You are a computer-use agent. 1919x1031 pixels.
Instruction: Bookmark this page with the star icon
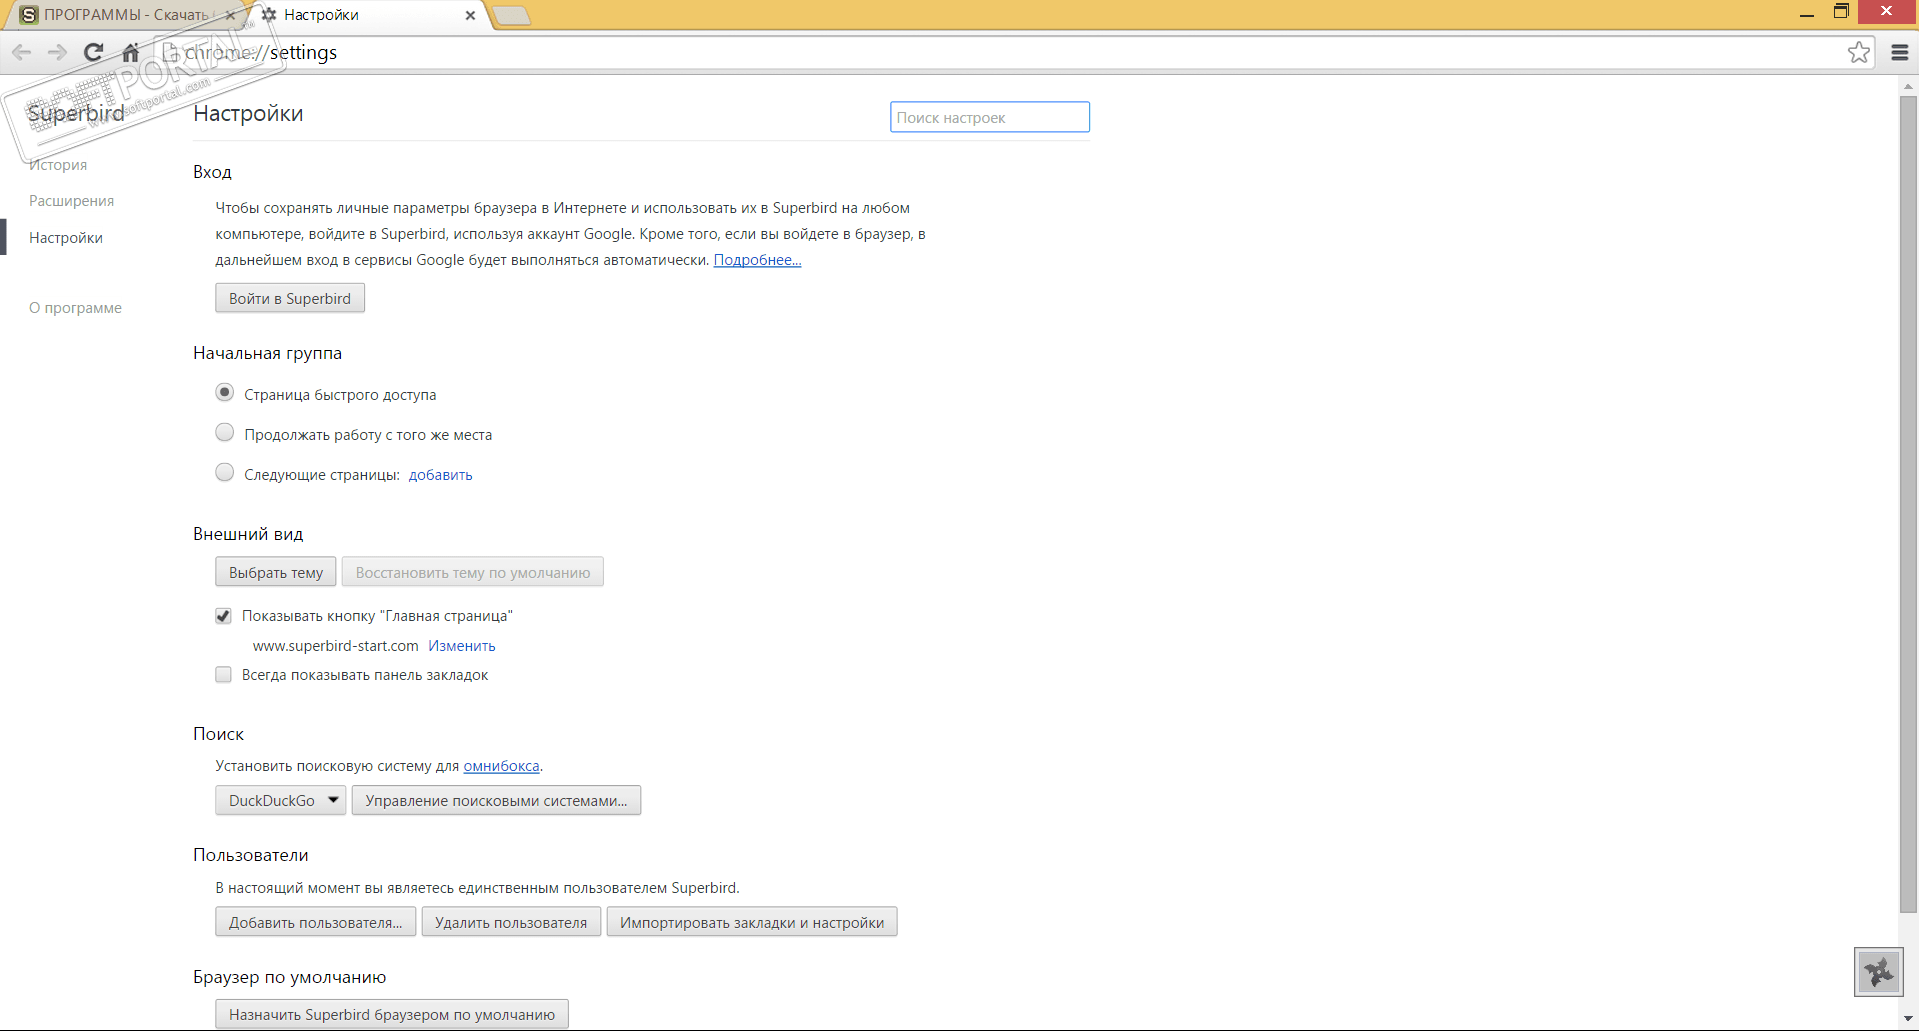(1858, 52)
